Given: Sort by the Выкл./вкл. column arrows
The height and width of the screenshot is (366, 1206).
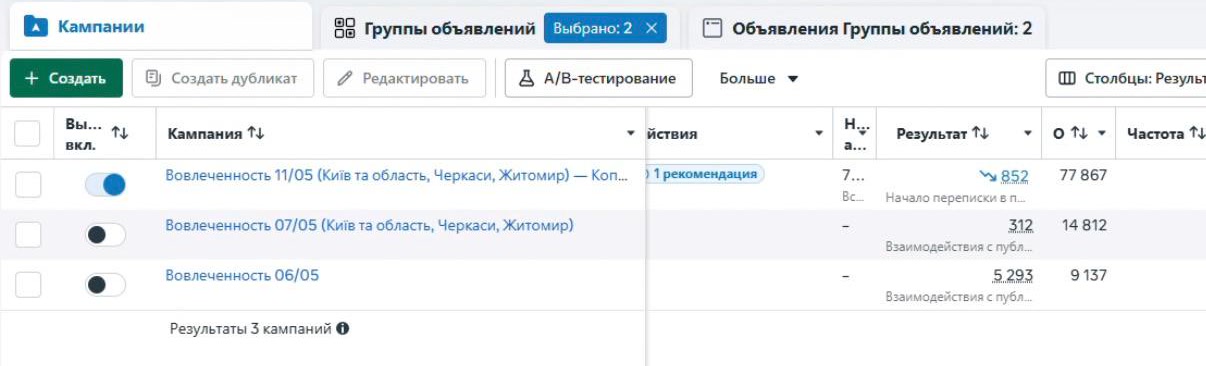Looking at the screenshot, I should (x=119, y=133).
